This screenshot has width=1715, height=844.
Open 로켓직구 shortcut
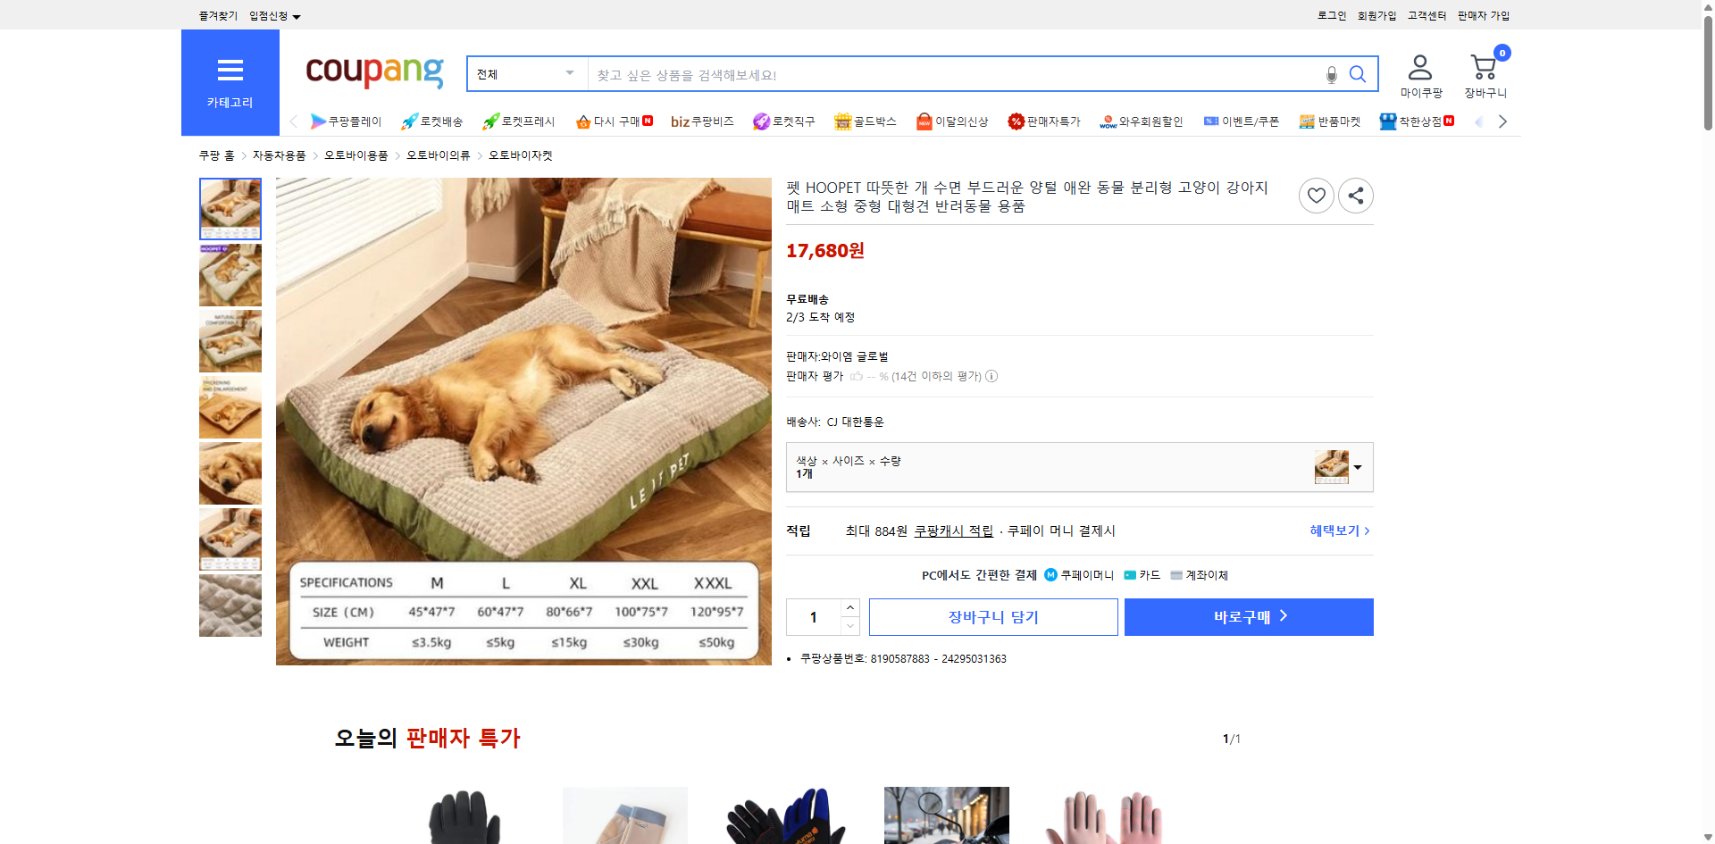(784, 121)
